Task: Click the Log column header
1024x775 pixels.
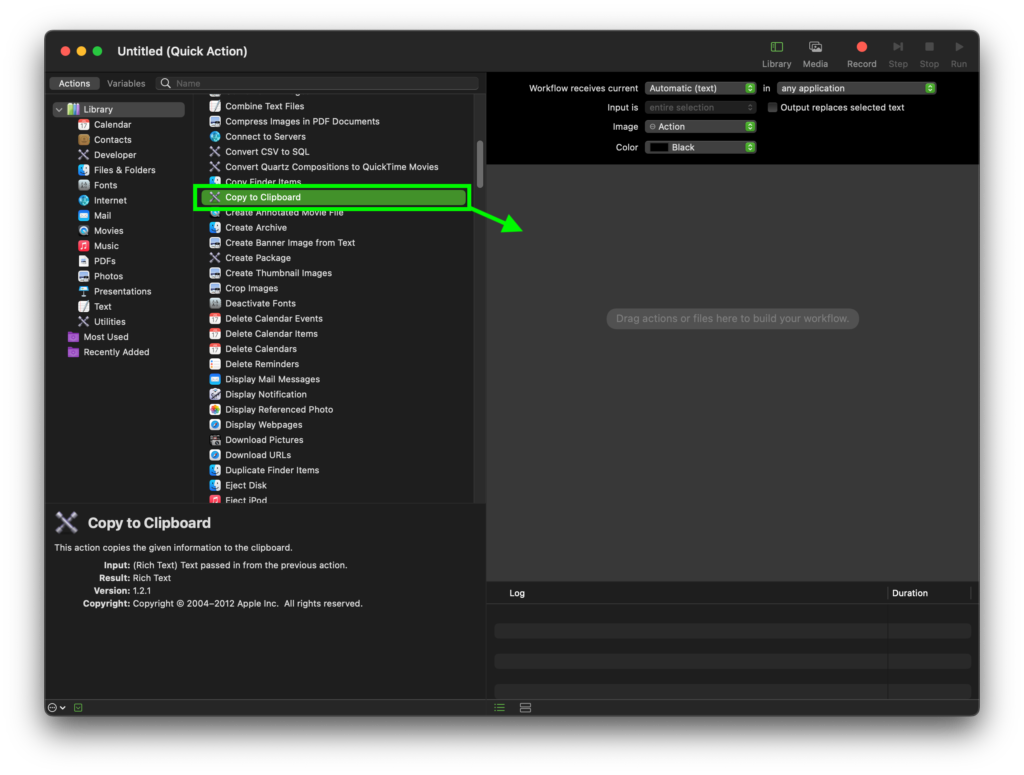Action: (x=517, y=593)
